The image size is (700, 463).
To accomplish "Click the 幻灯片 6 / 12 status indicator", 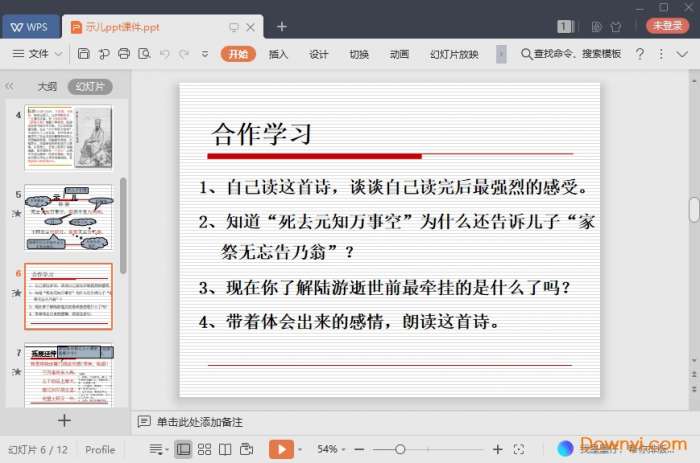I will 38,450.
